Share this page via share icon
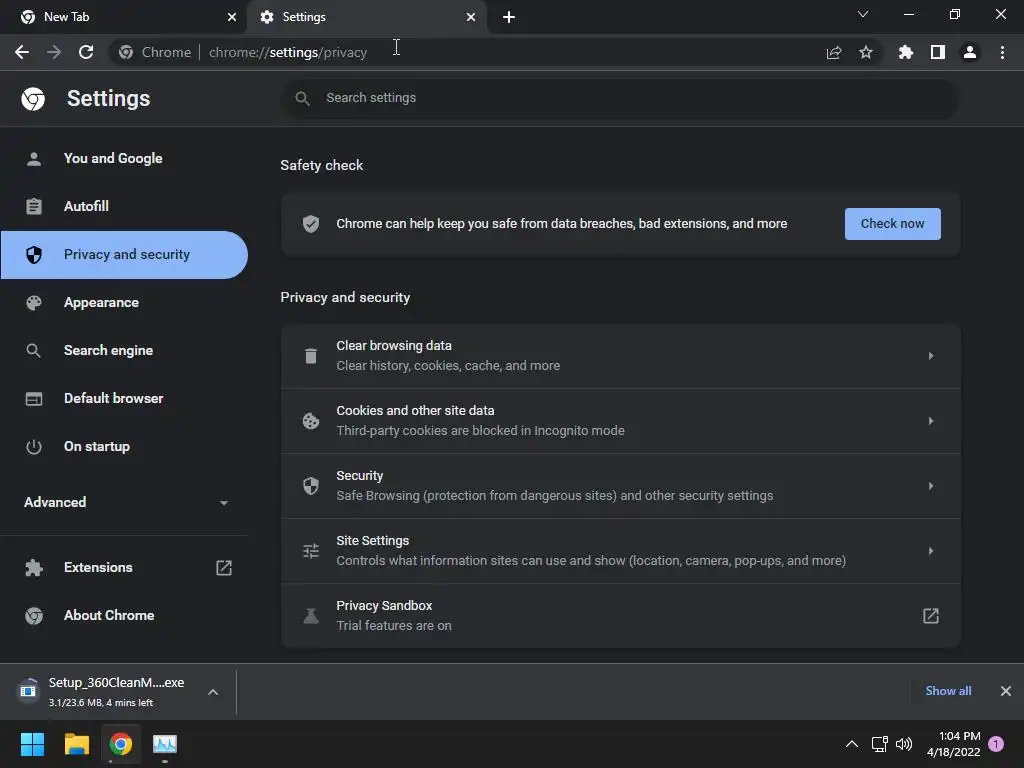1024x768 pixels. coord(833,52)
